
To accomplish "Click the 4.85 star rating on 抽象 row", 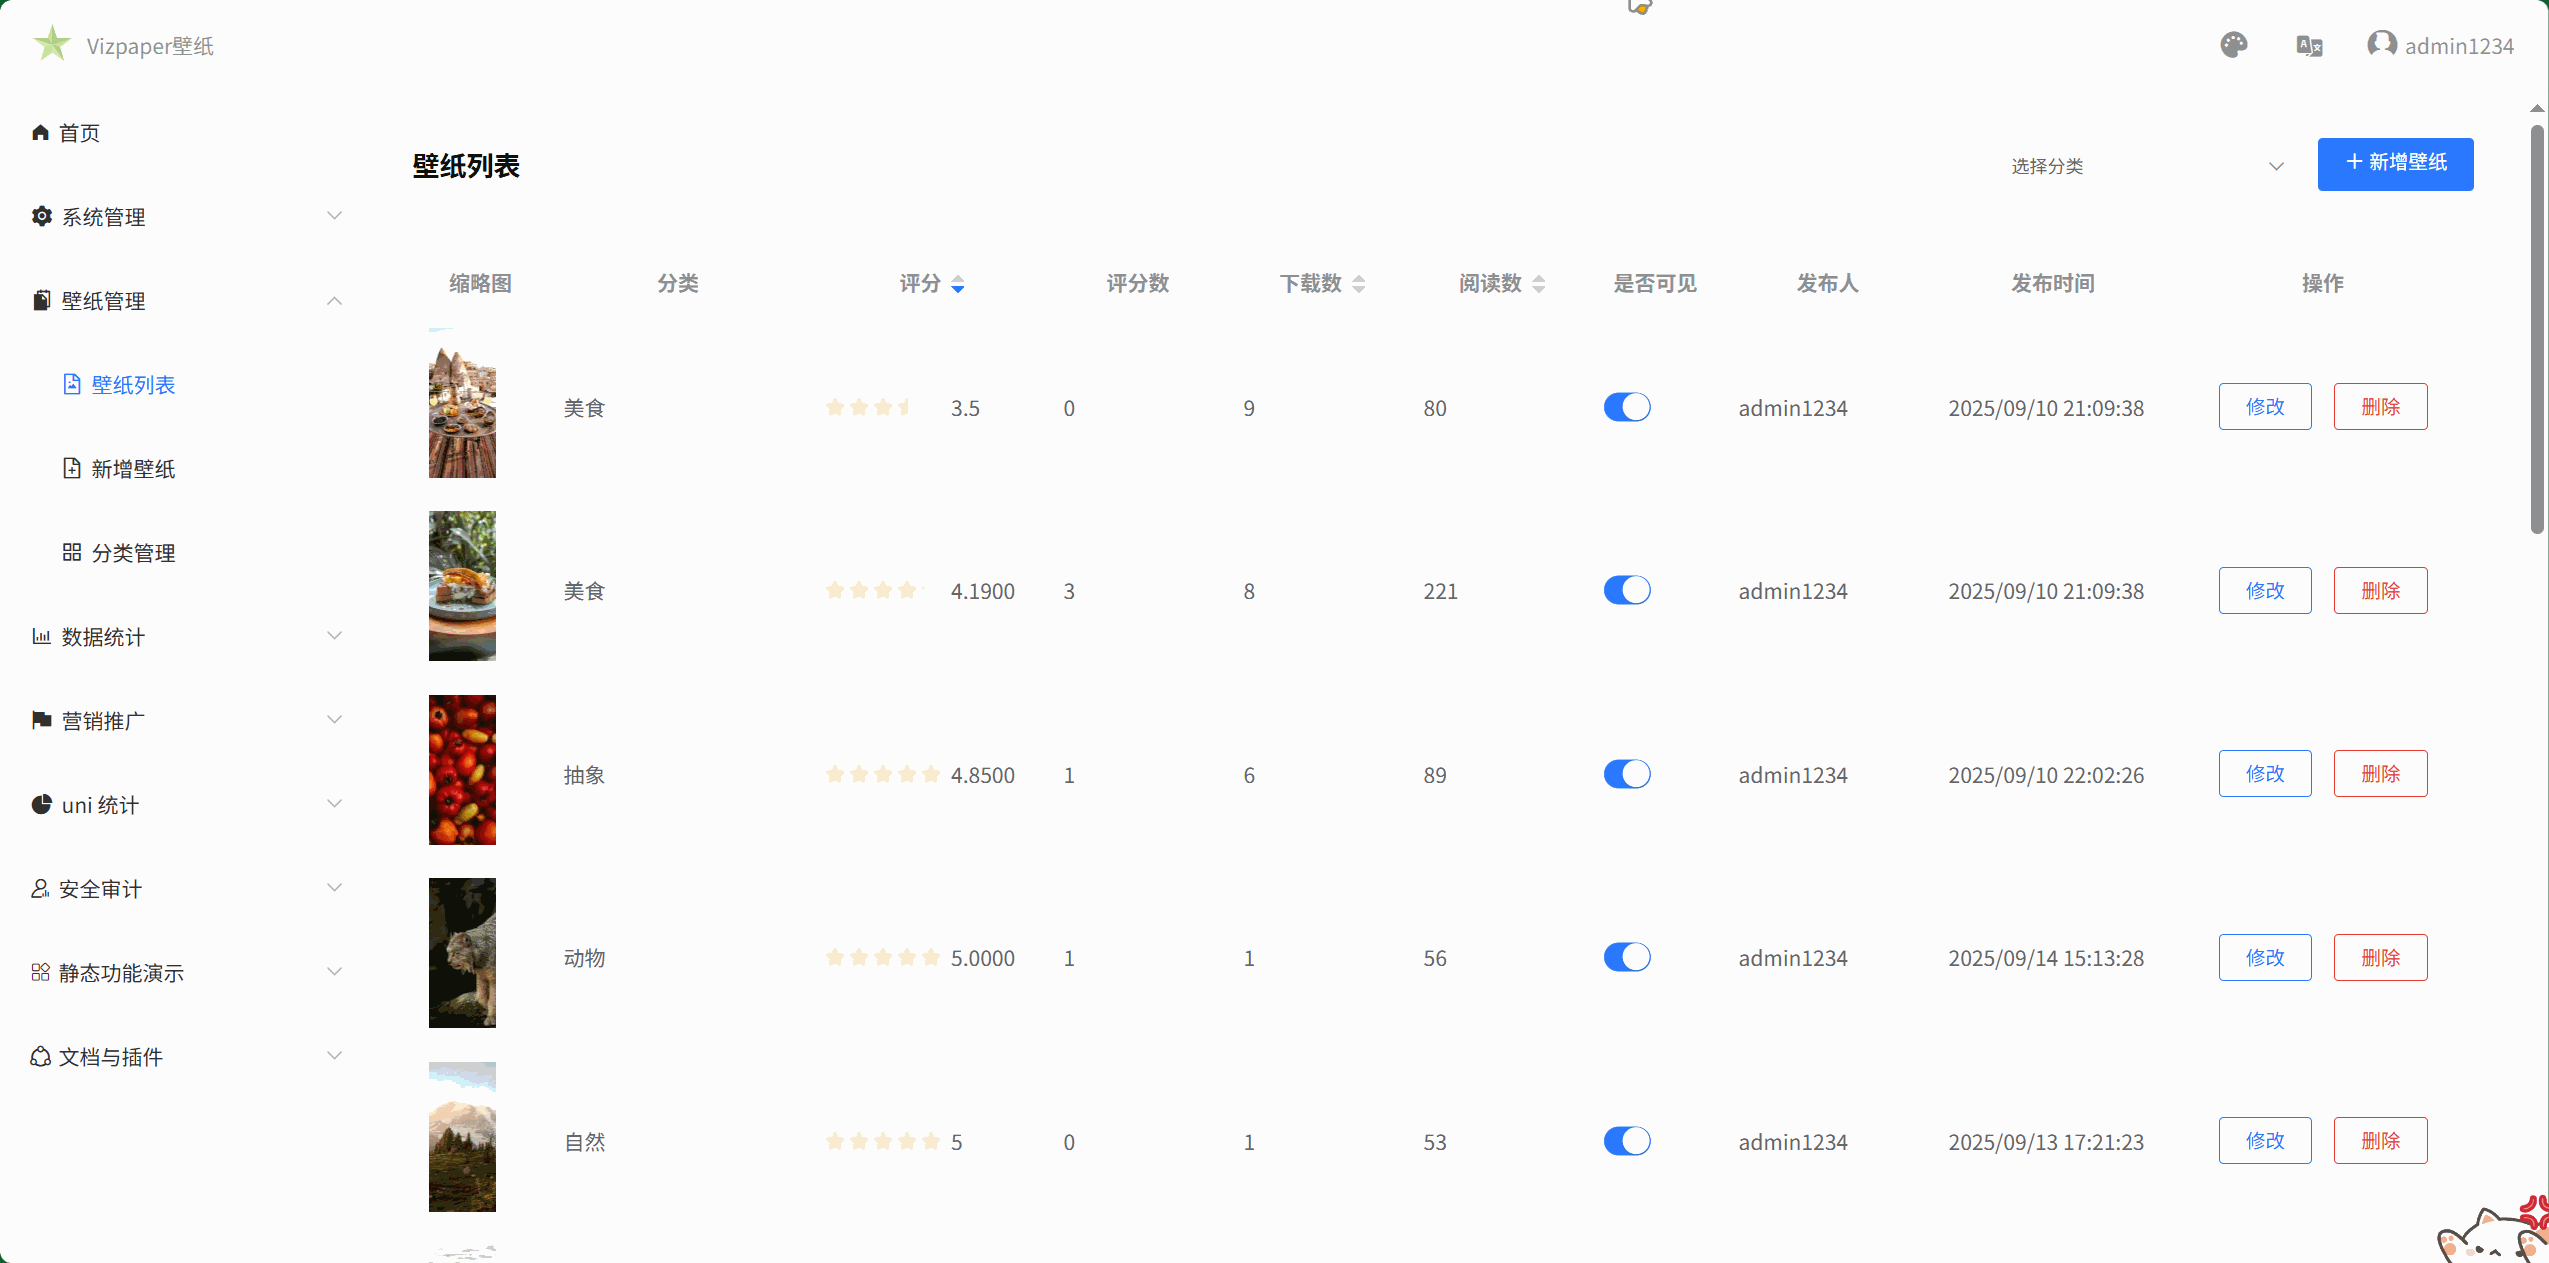I will (882, 775).
